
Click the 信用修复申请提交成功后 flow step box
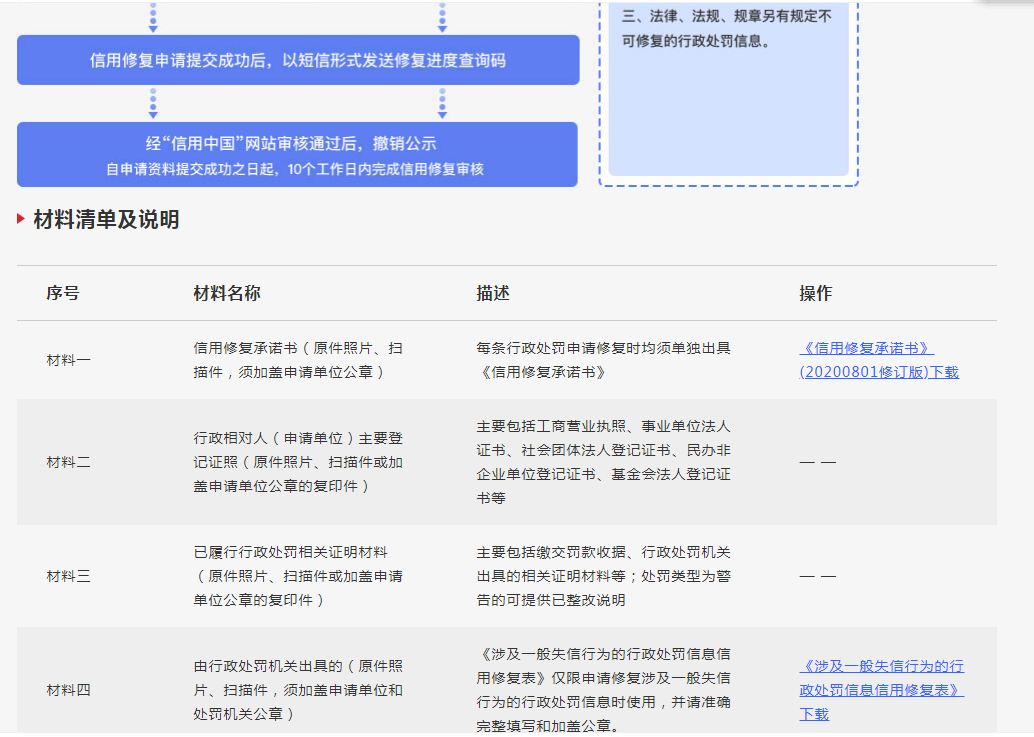coord(298,60)
